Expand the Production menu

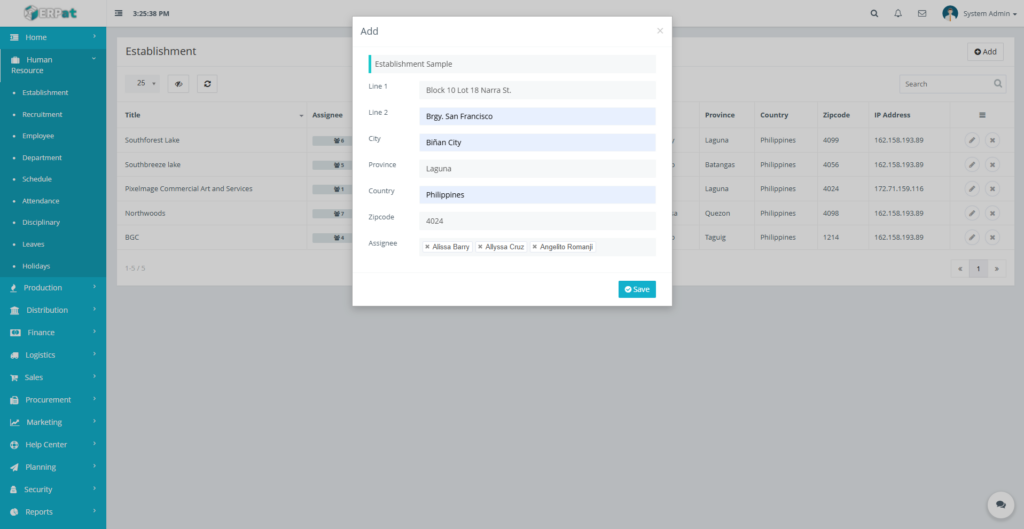pos(53,288)
